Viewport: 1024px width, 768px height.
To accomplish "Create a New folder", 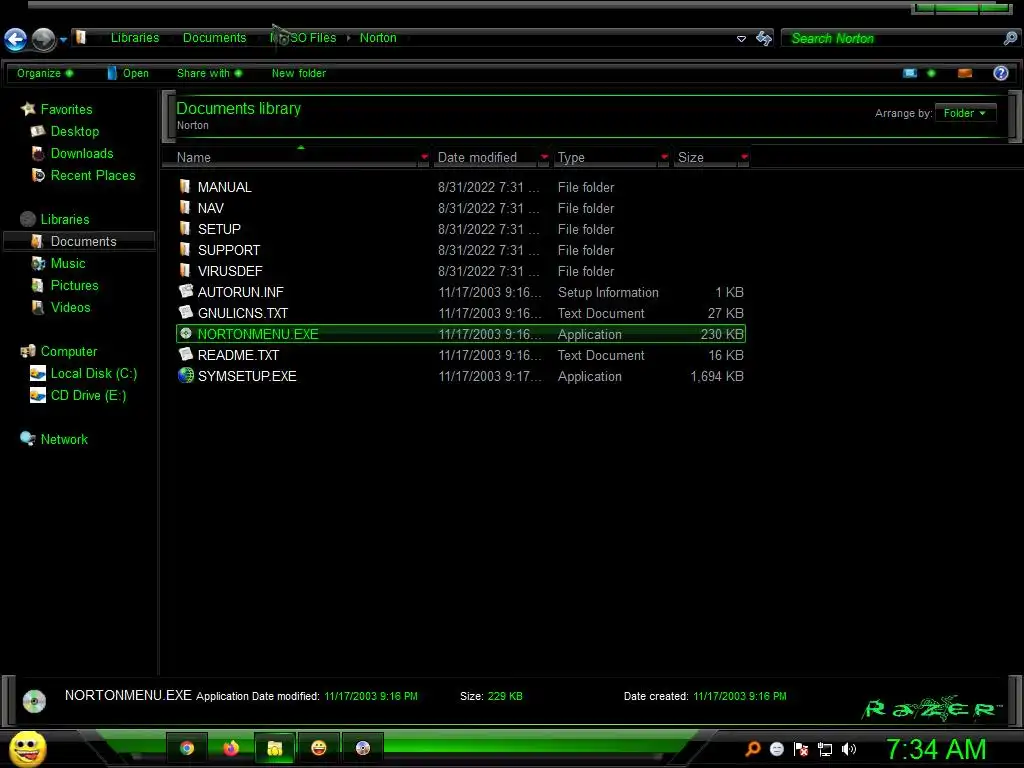I will [298, 73].
